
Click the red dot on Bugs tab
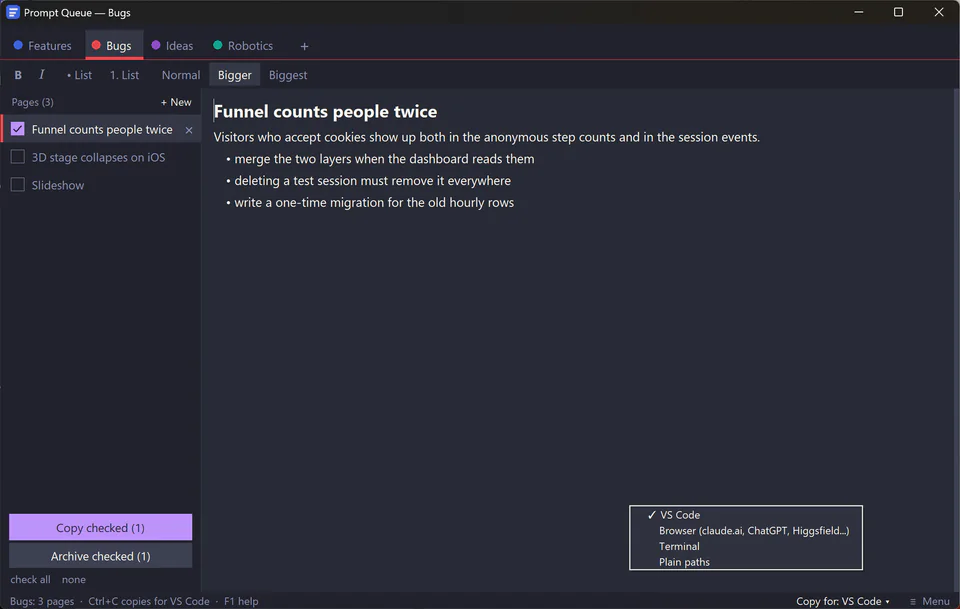(x=96, y=45)
